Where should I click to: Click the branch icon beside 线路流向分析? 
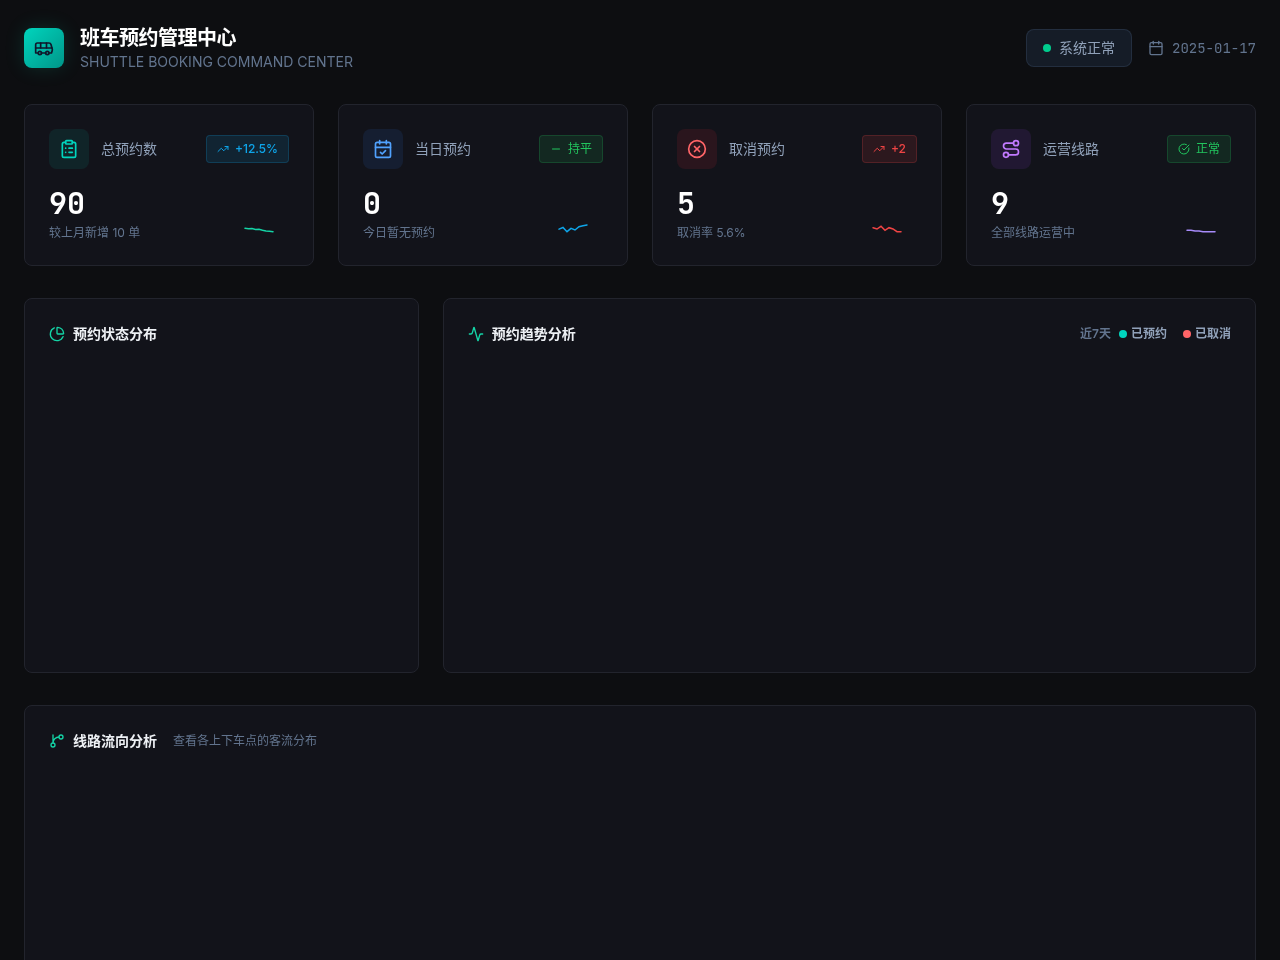[57, 741]
